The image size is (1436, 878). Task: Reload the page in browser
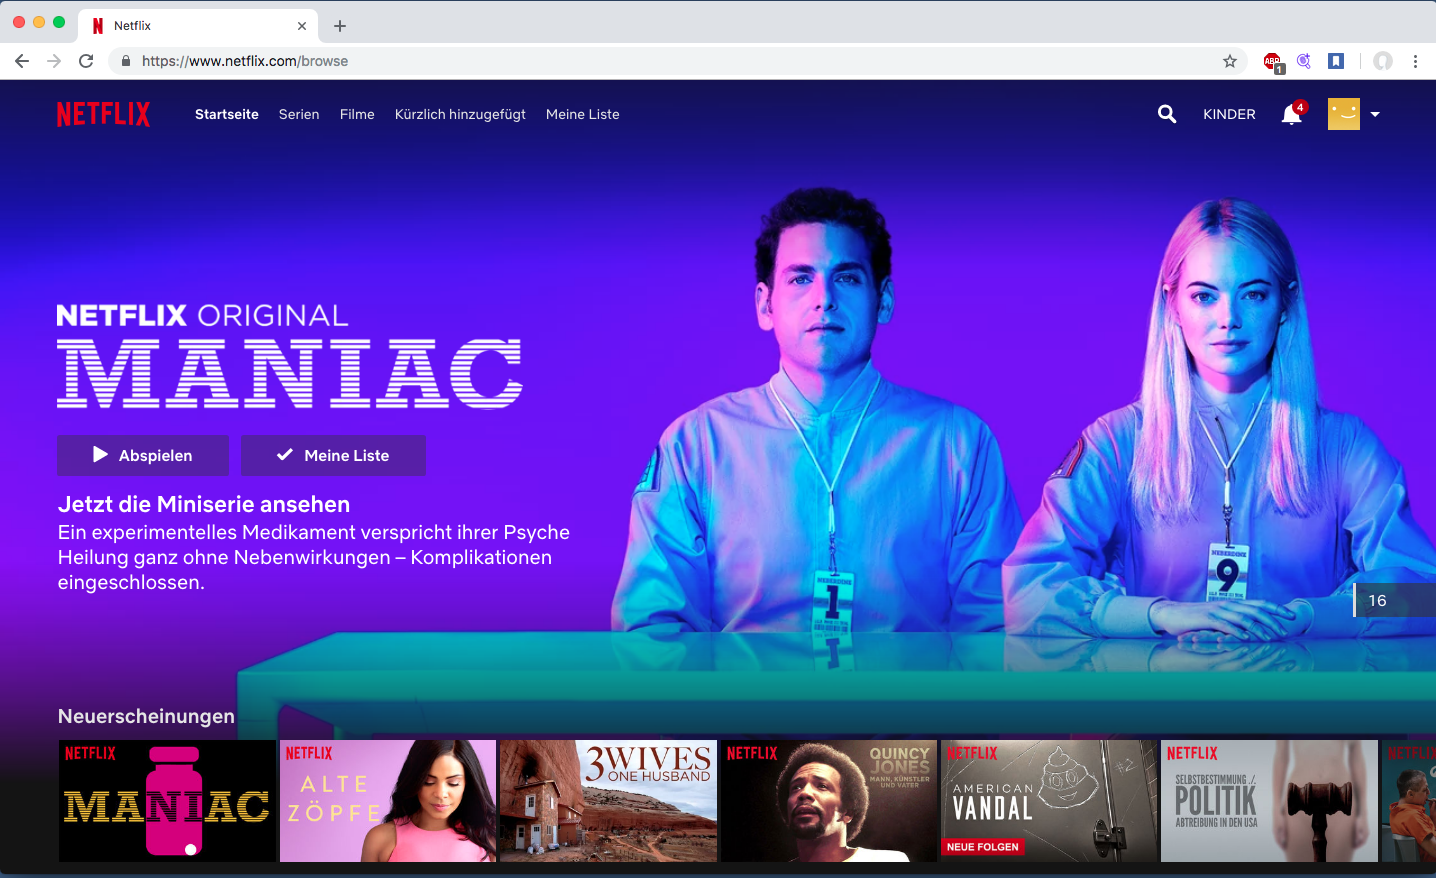click(86, 61)
